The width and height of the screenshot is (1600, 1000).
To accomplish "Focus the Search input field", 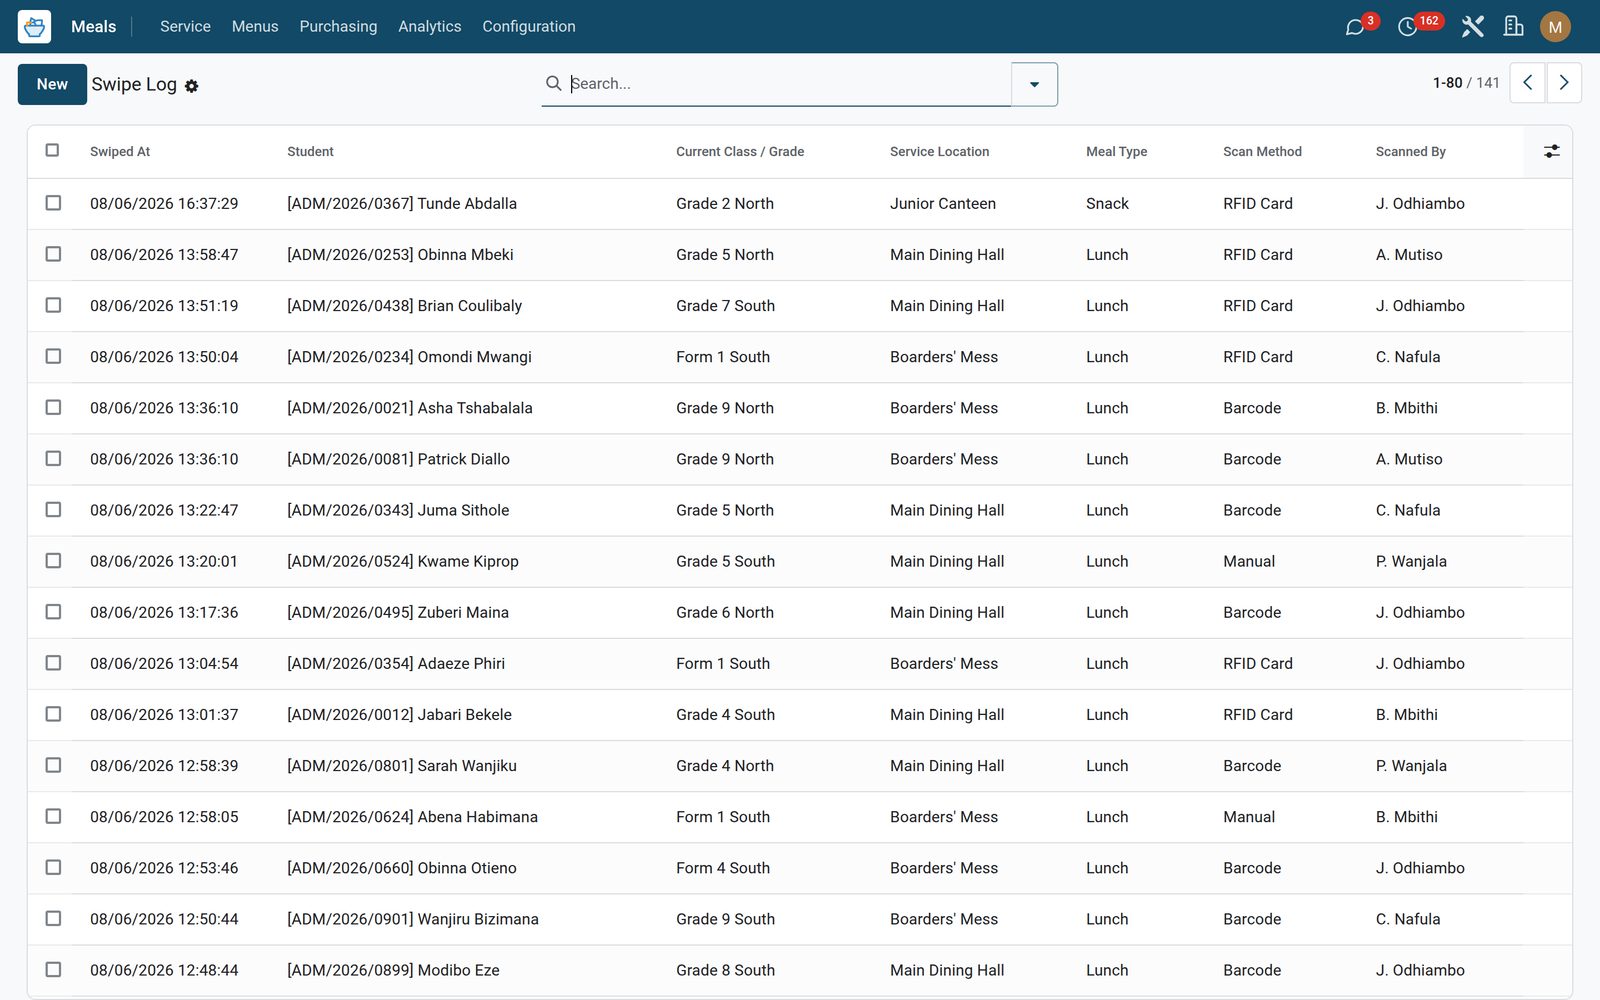I will [788, 84].
